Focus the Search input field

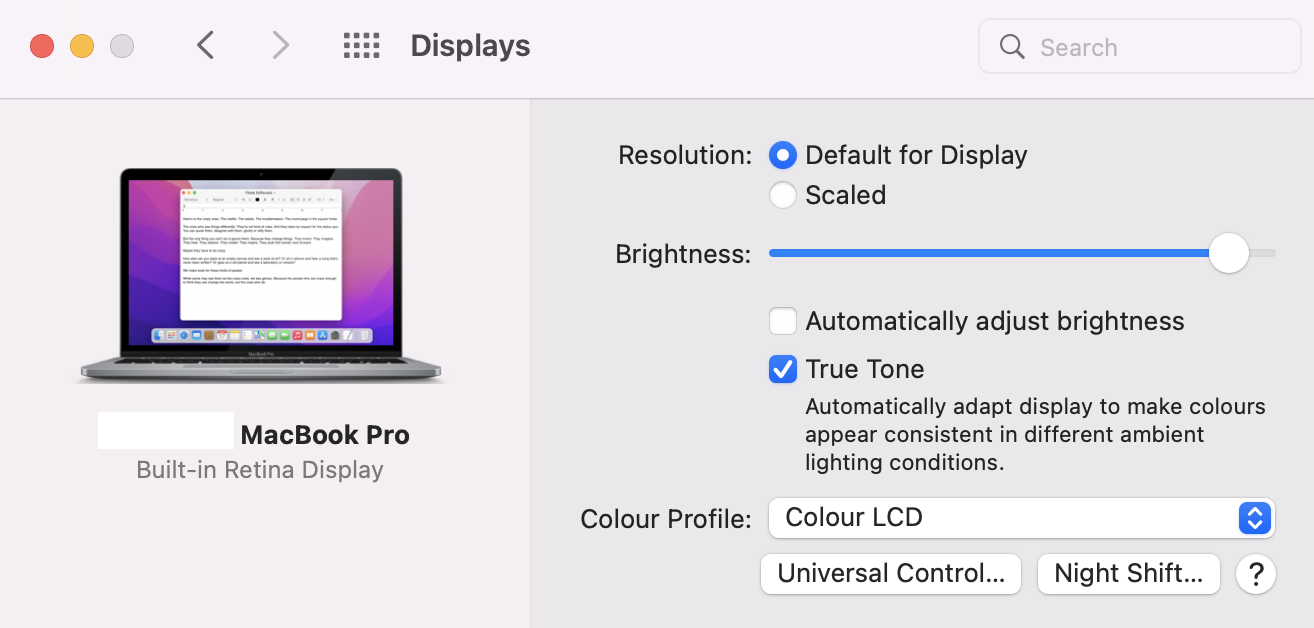pyautogui.click(x=1140, y=47)
